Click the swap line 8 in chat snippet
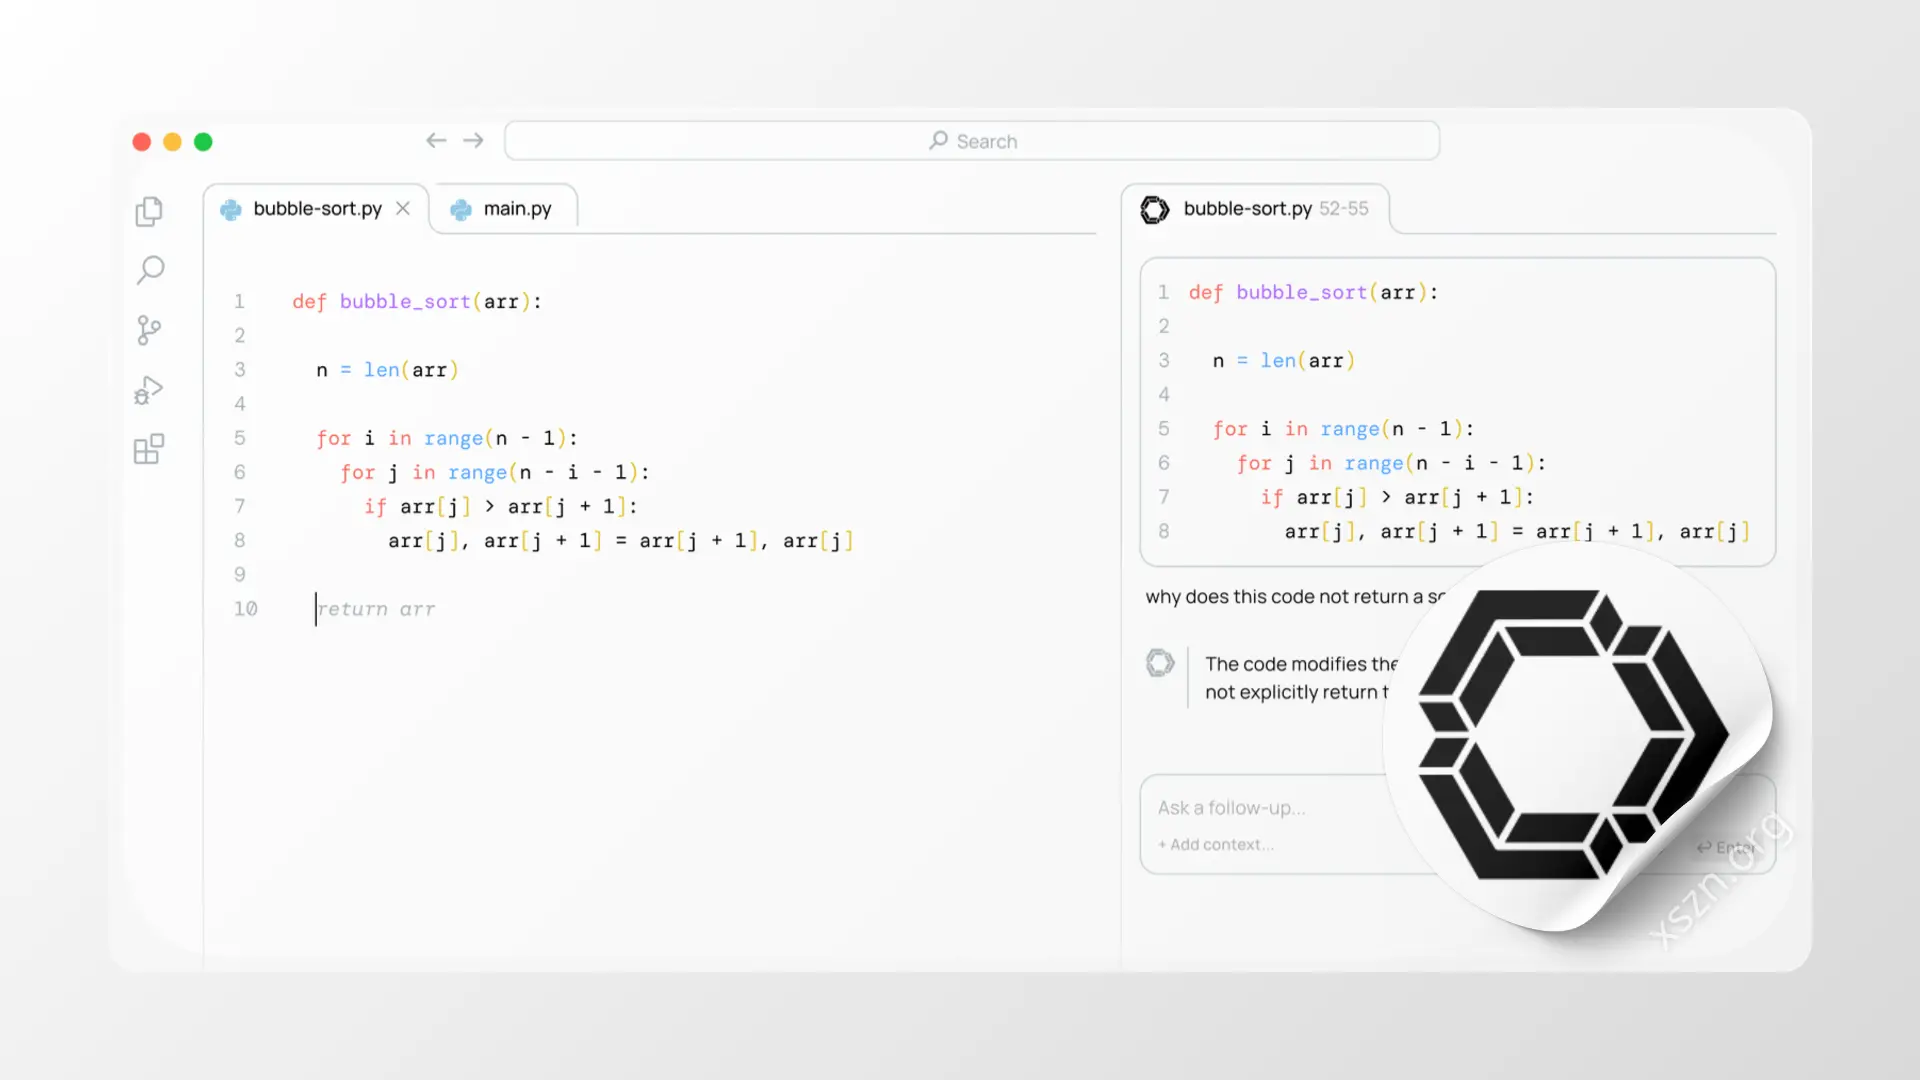1920x1080 pixels. [x=1517, y=532]
